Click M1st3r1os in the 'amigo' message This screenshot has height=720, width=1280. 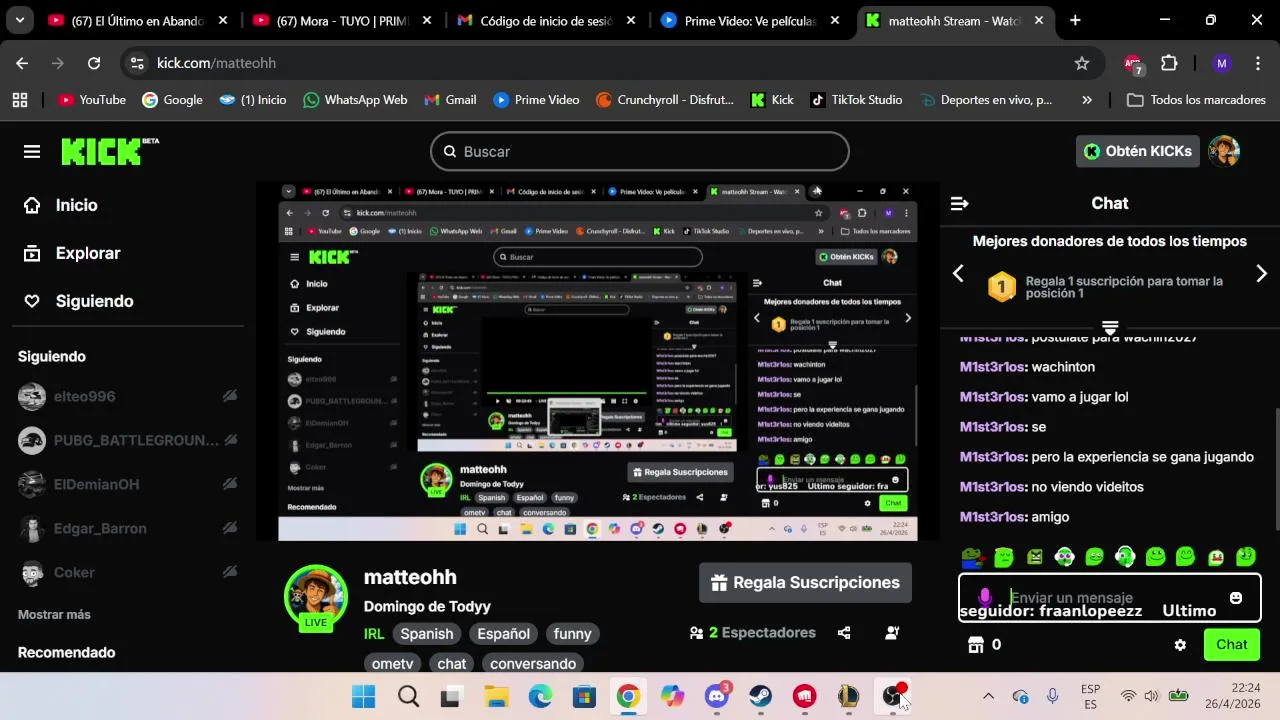[x=993, y=517]
